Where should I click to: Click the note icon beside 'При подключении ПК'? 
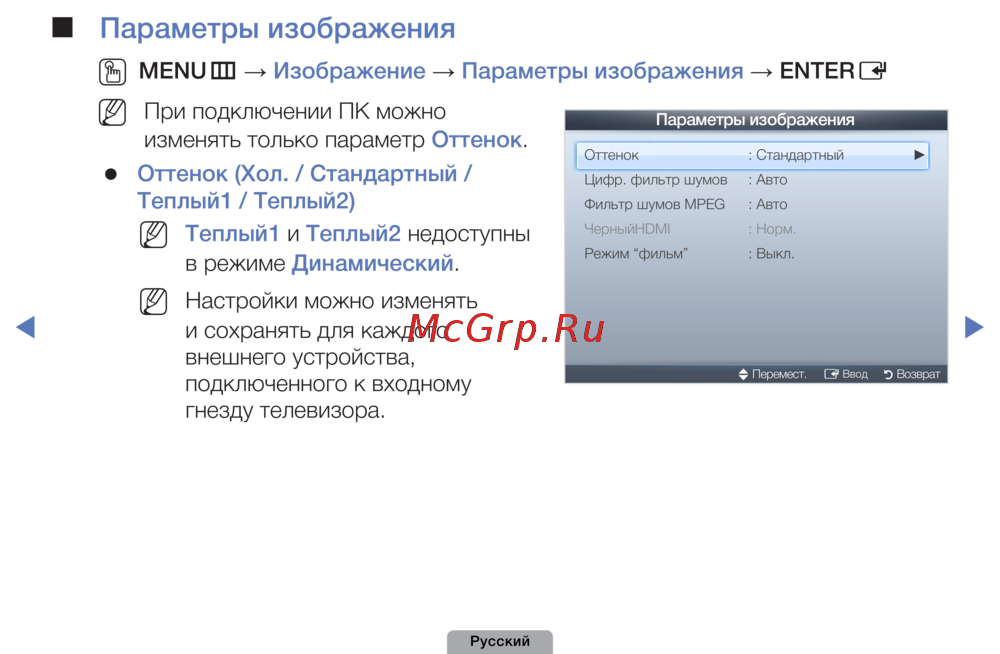(x=113, y=113)
